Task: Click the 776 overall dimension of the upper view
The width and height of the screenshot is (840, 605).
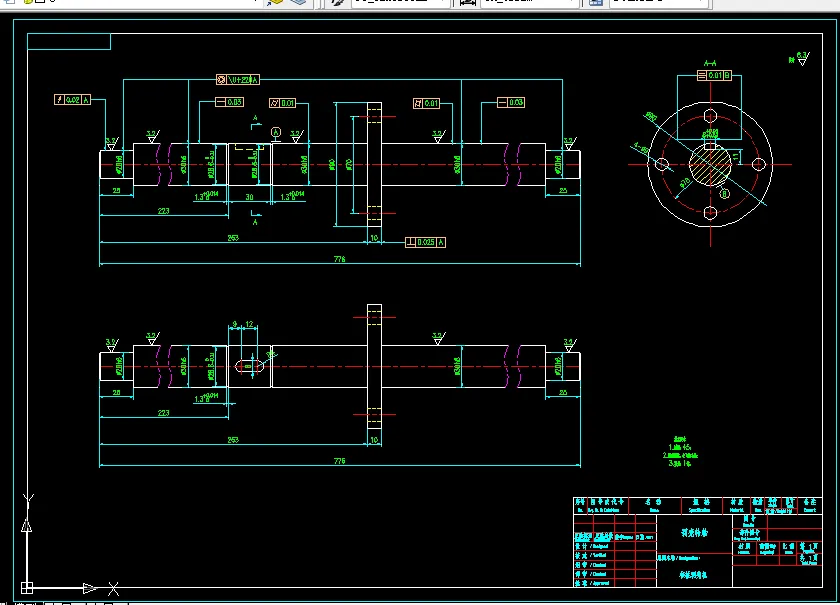Action: click(x=340, y=259)
